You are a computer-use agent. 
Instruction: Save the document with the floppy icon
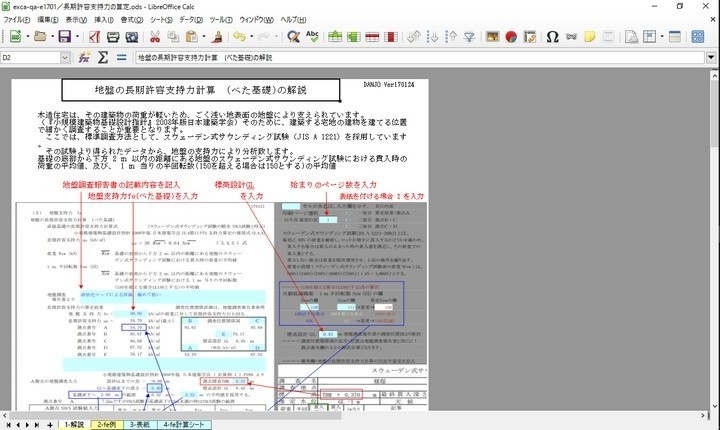(x=65, y=36)
